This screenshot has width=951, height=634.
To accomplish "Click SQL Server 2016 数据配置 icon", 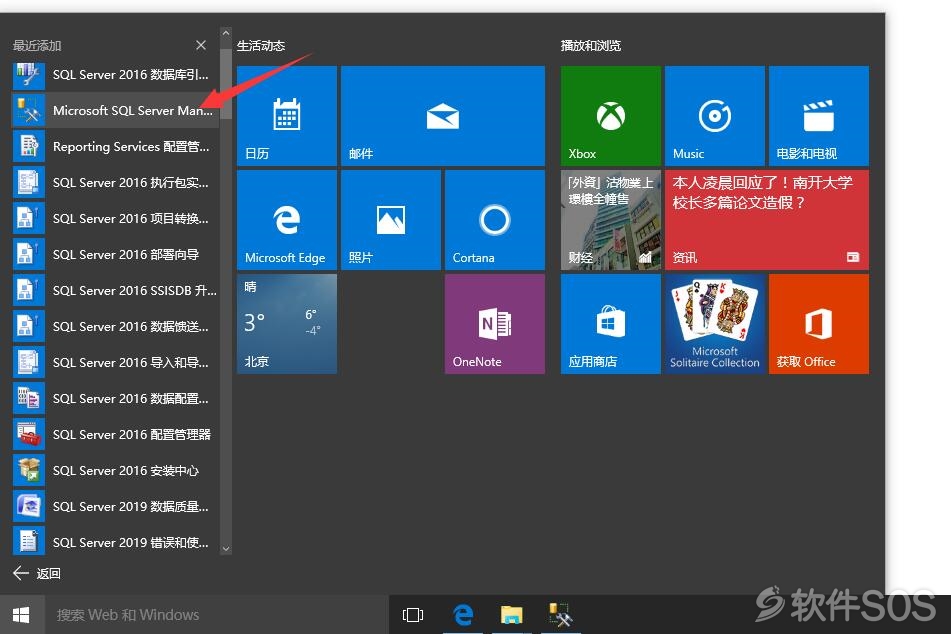I will point(29,399).
